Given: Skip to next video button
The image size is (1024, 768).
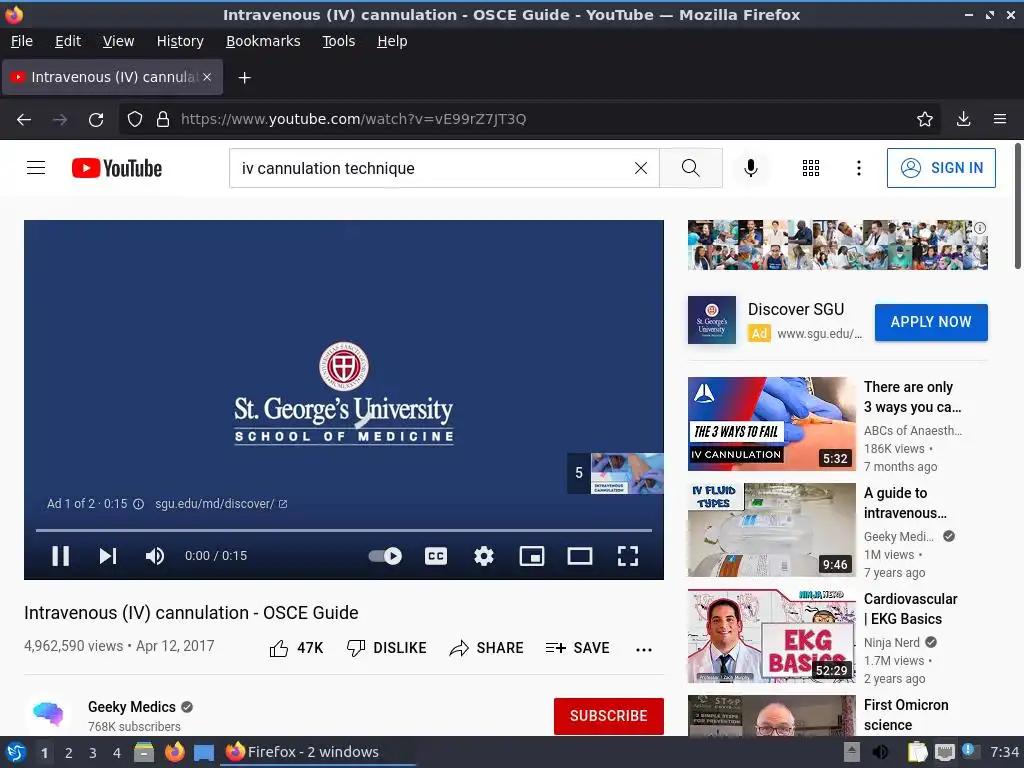Looking at the screenshot, I should point(108,556).
